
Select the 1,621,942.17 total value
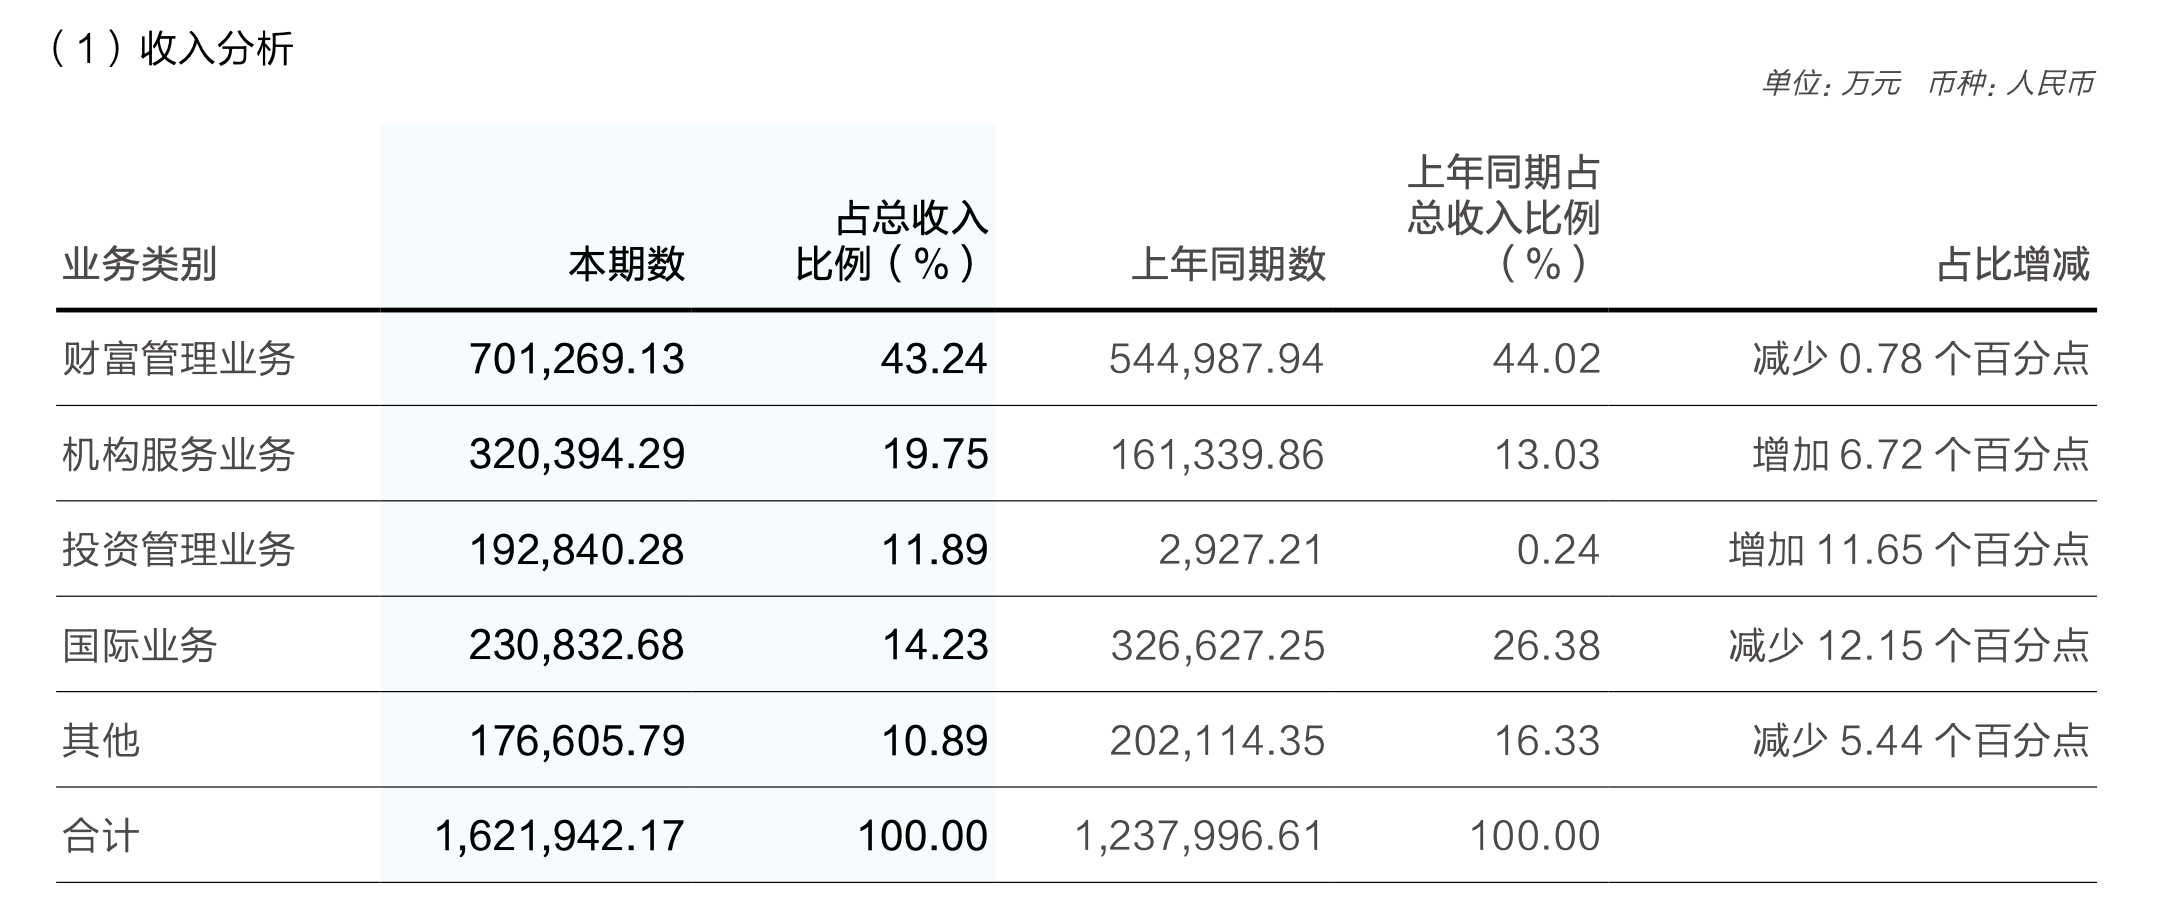[560, 836]
